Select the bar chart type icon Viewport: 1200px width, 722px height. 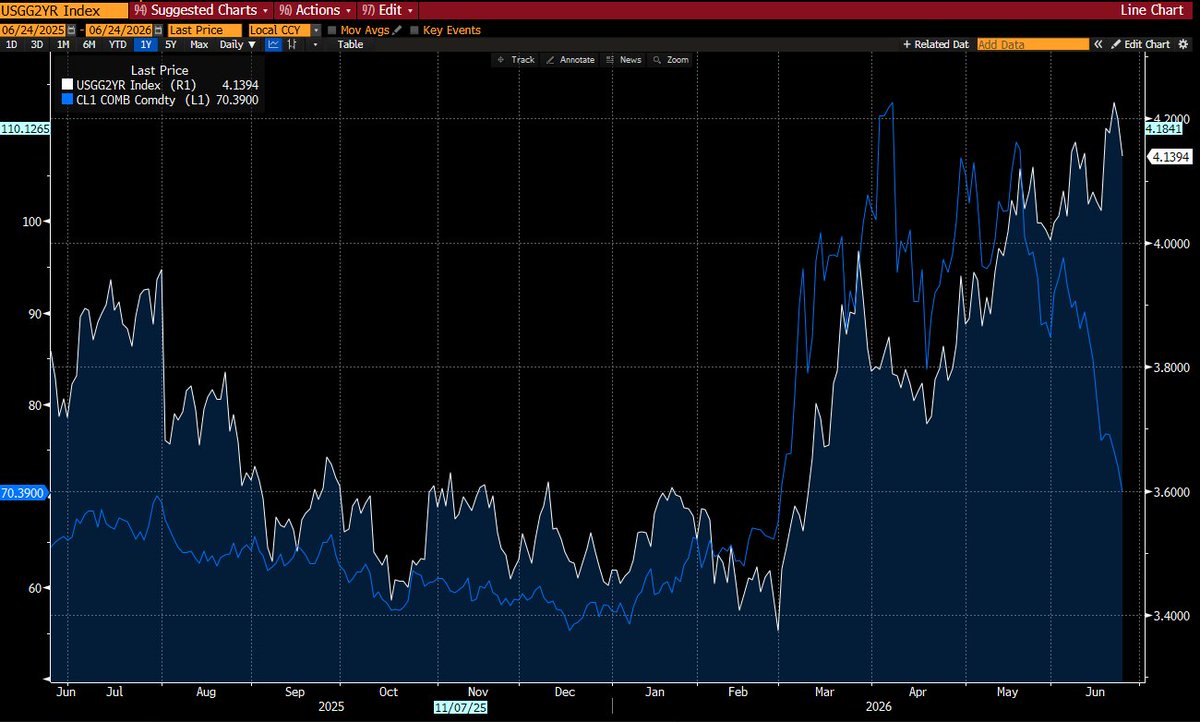[292, 44]
